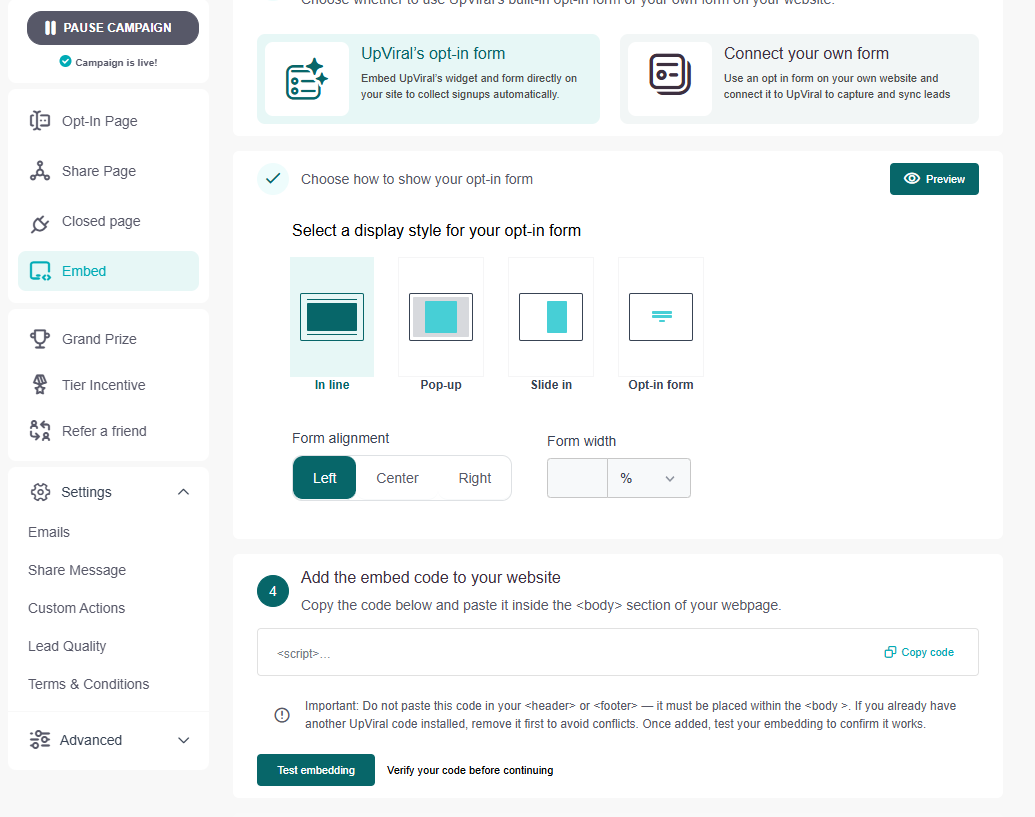1035x817 pixels.
Task: Click the green check icon next to Campaign is live
Action: pyautogui.click(x=65, y=61)
